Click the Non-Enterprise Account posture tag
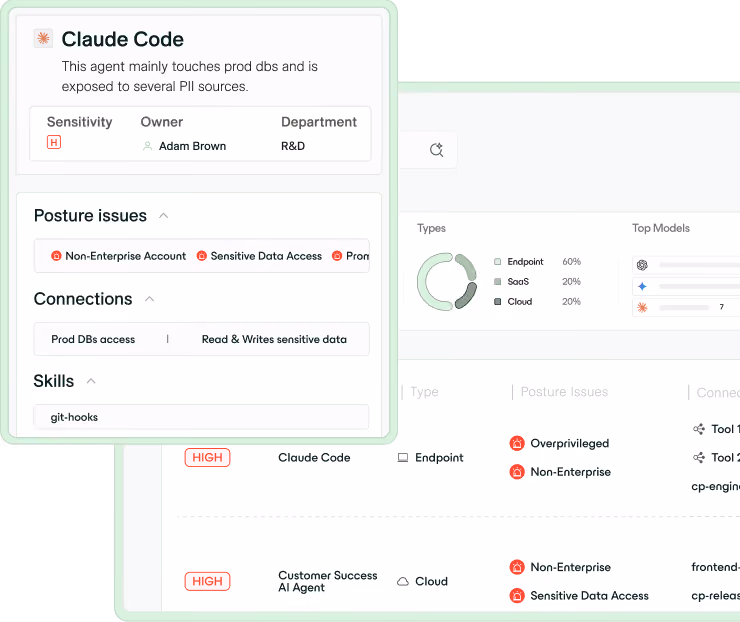Viewport: 740px width, 622px height. pos(118,256)
